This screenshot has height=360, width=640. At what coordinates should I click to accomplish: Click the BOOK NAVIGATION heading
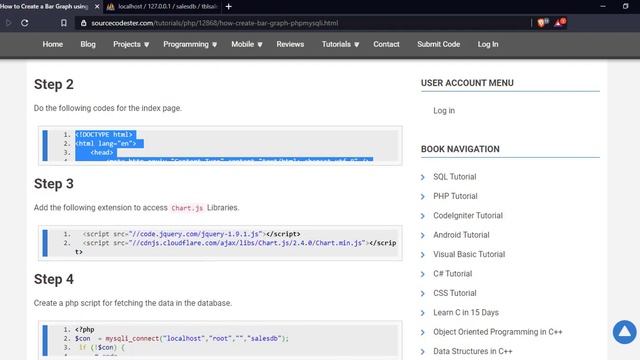(460, 149)
